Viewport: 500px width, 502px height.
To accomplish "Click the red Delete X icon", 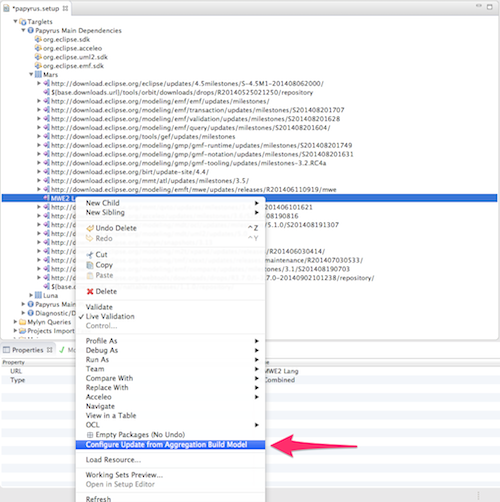I will point(90,292).
